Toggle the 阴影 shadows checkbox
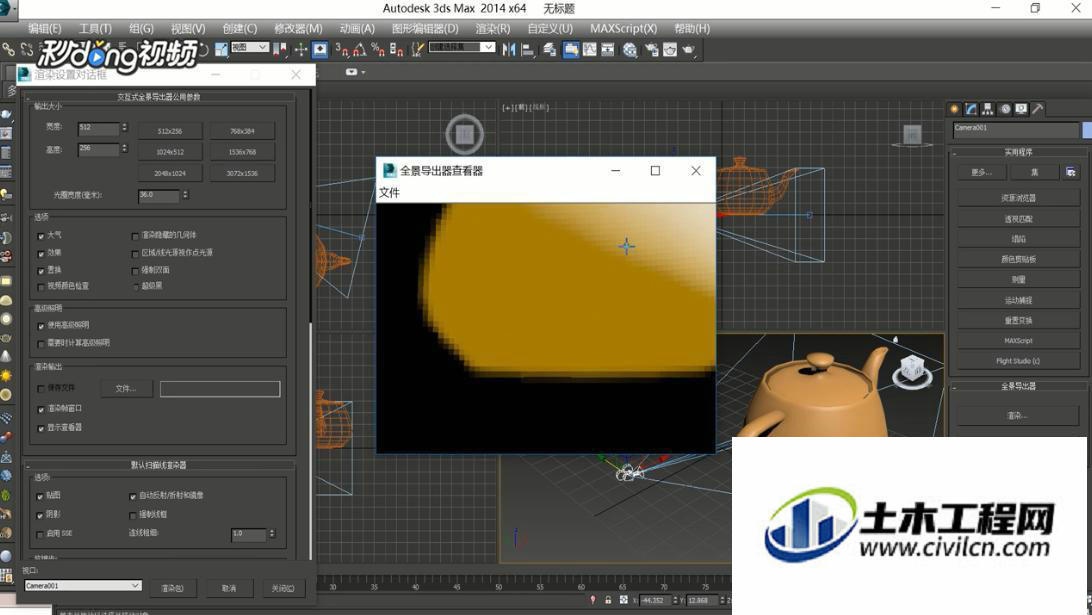 coord(40,515)
